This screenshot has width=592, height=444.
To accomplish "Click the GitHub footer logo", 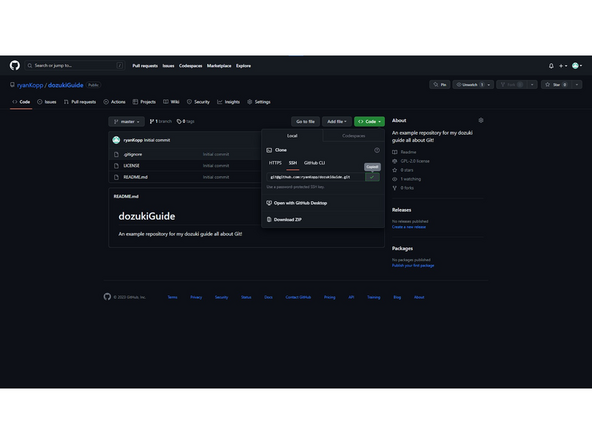I will point(107,297).
